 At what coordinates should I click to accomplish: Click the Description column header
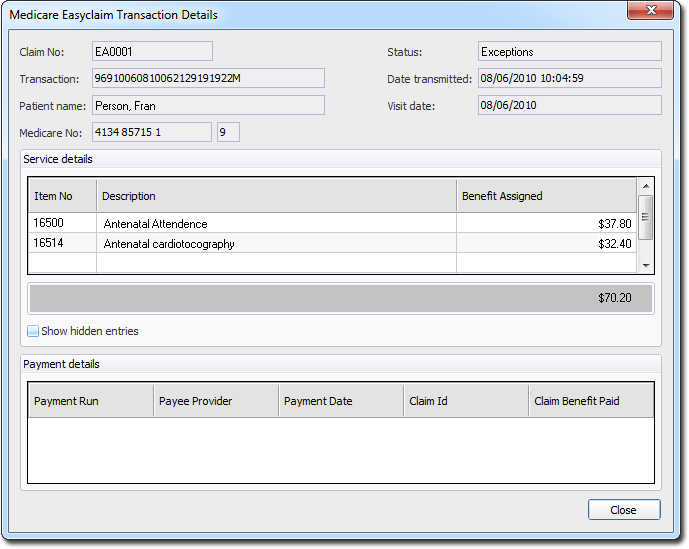point(275,196)
